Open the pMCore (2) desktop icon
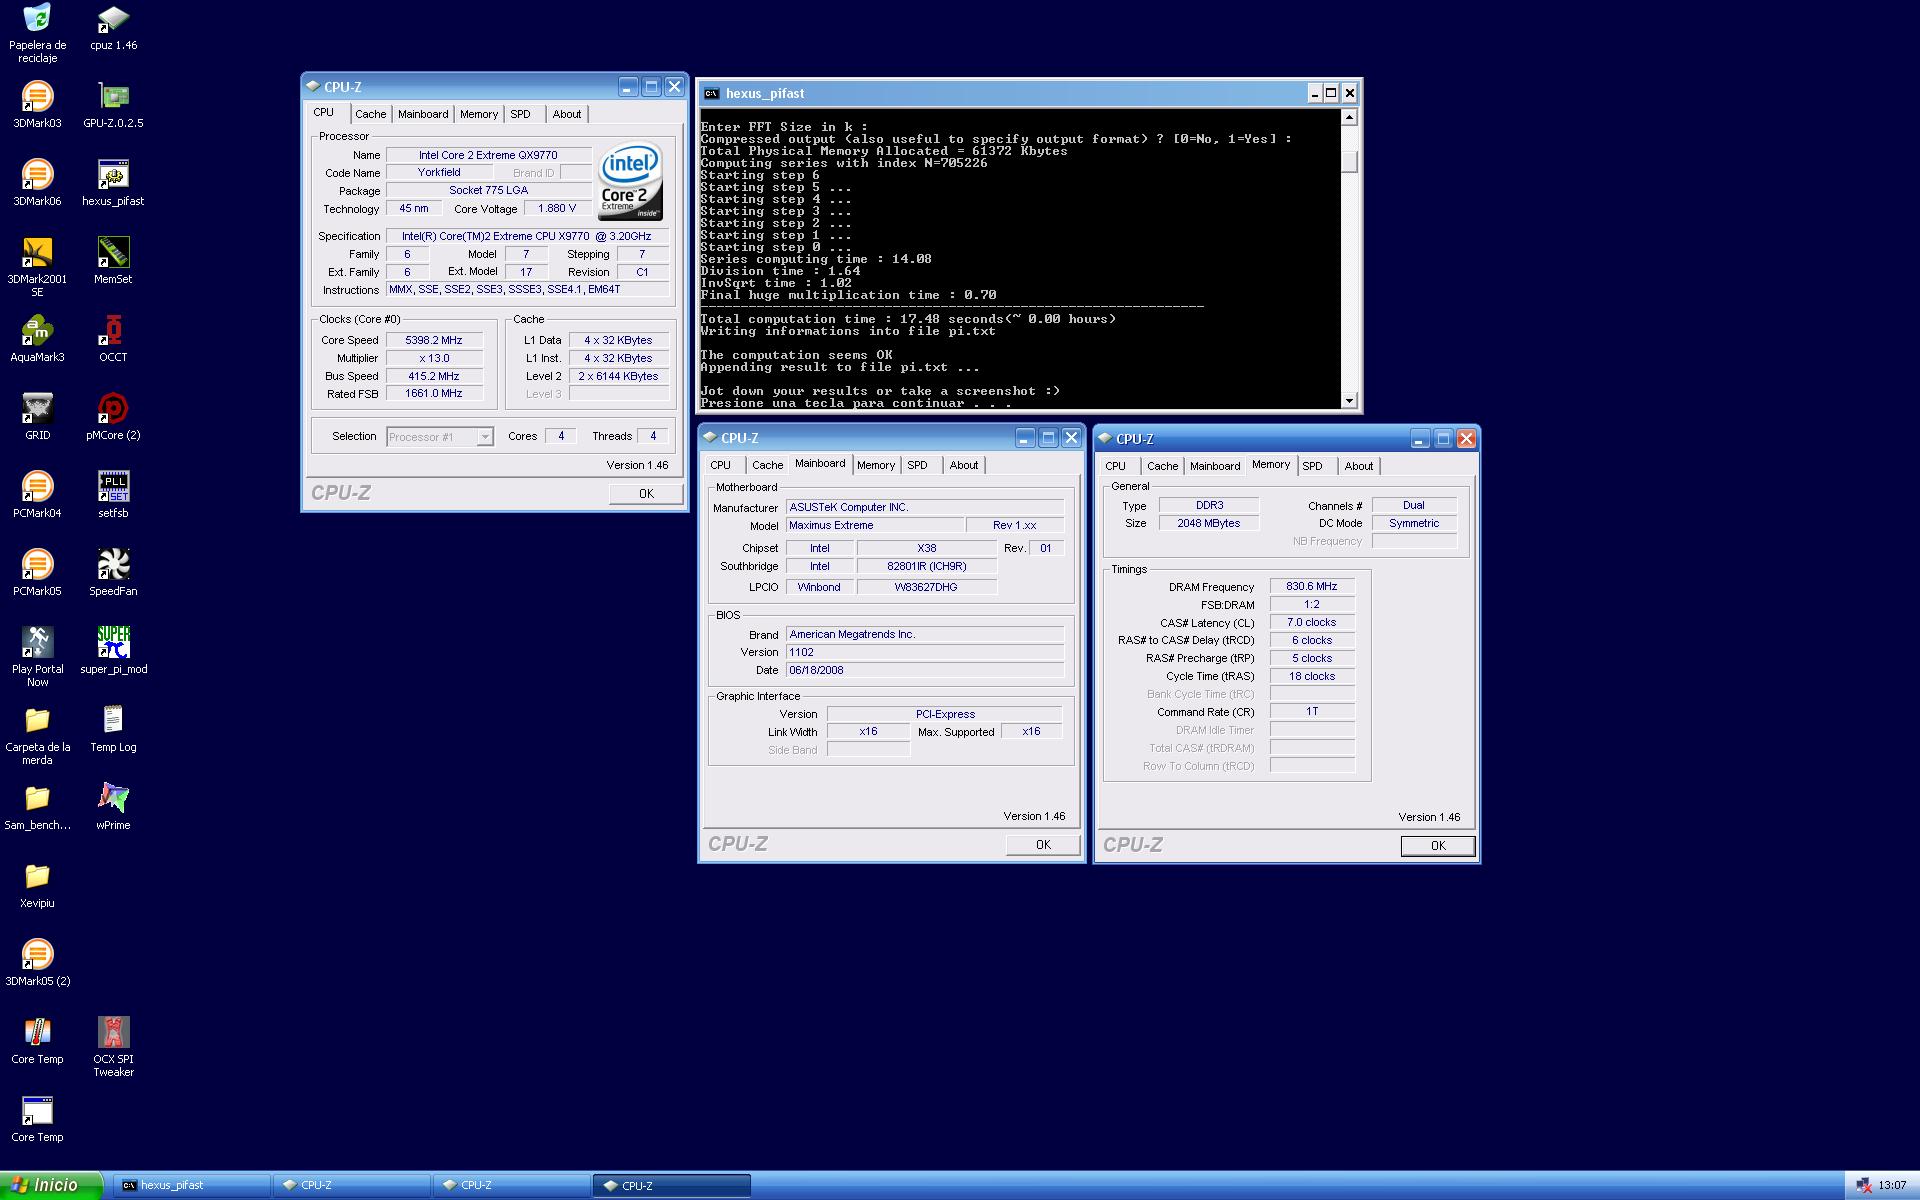This screenshot has width=1920, height=1200. pyautogui.click(x=113, y=416)
